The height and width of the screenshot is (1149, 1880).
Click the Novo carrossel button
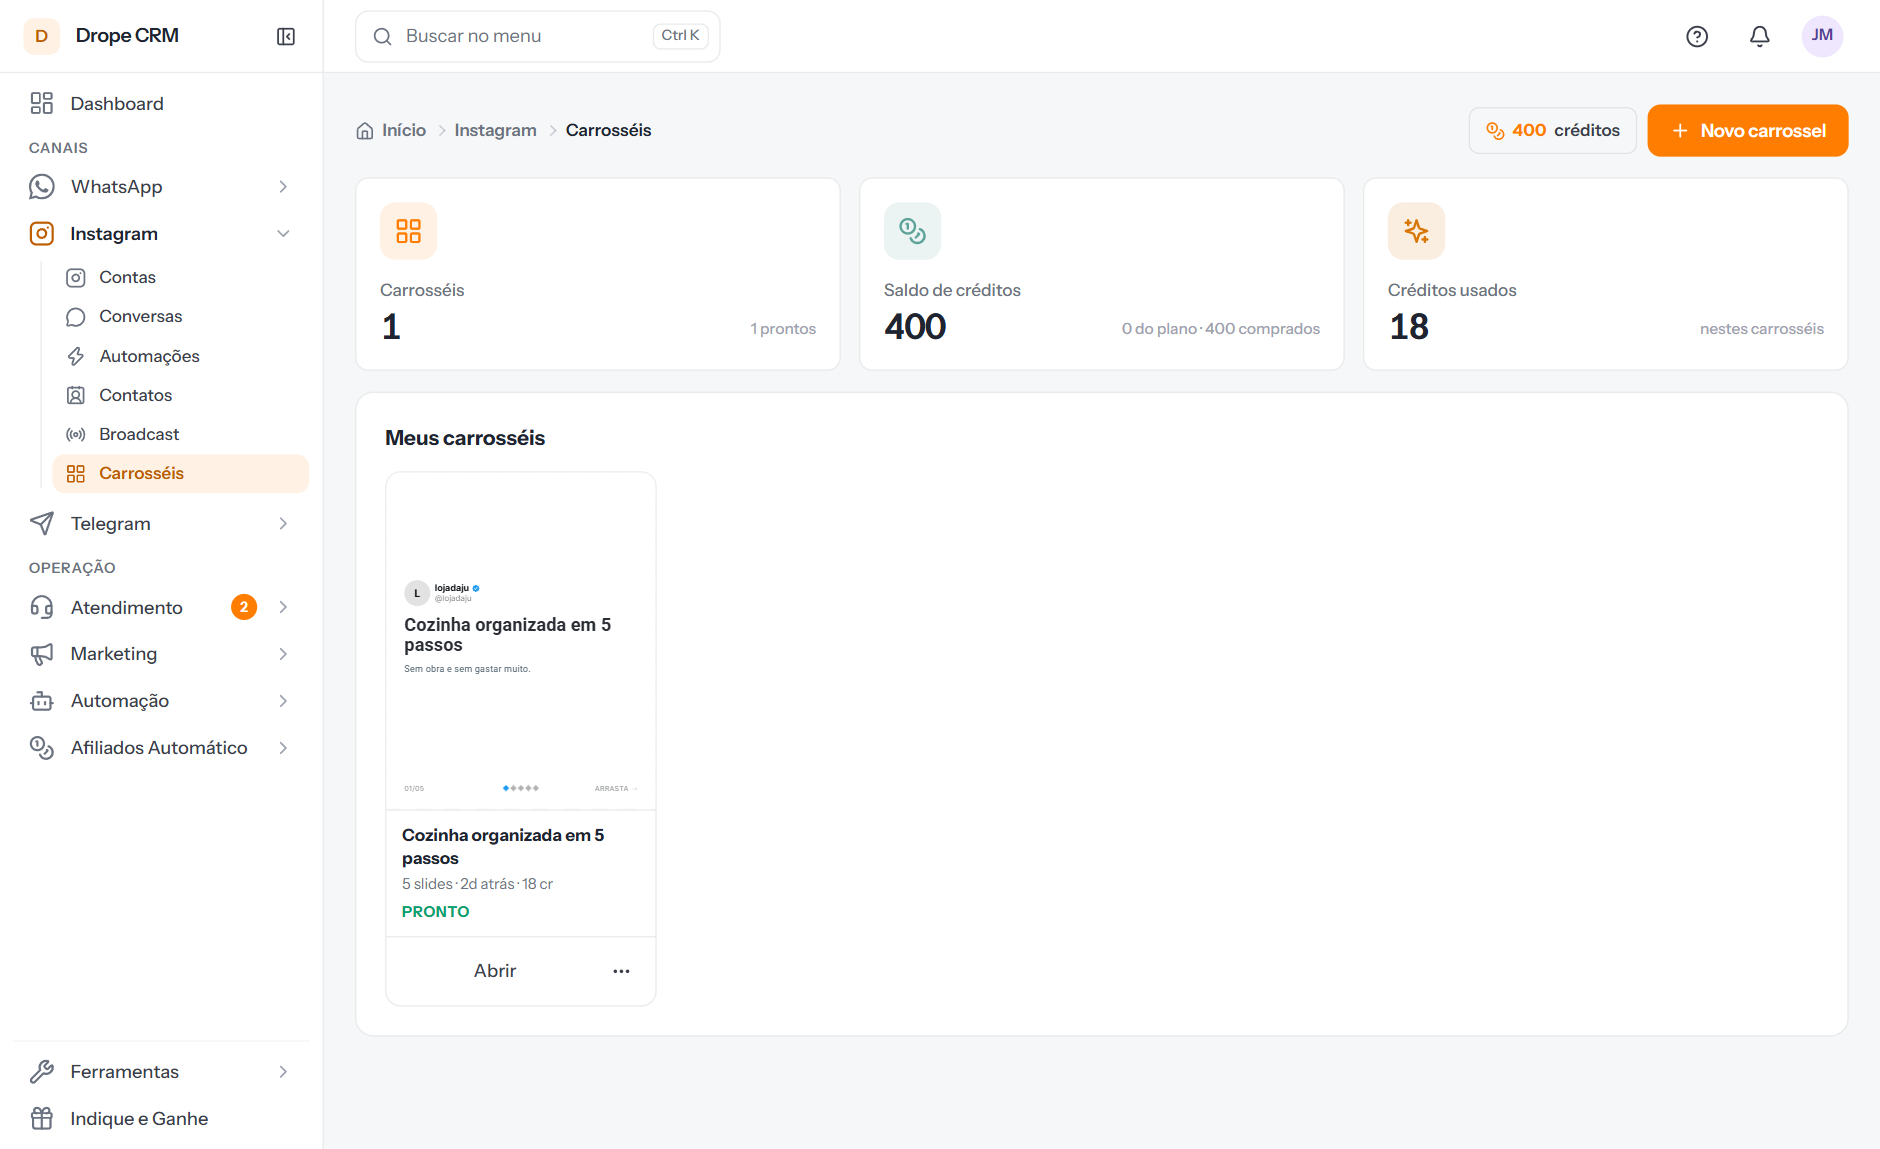1747,131
